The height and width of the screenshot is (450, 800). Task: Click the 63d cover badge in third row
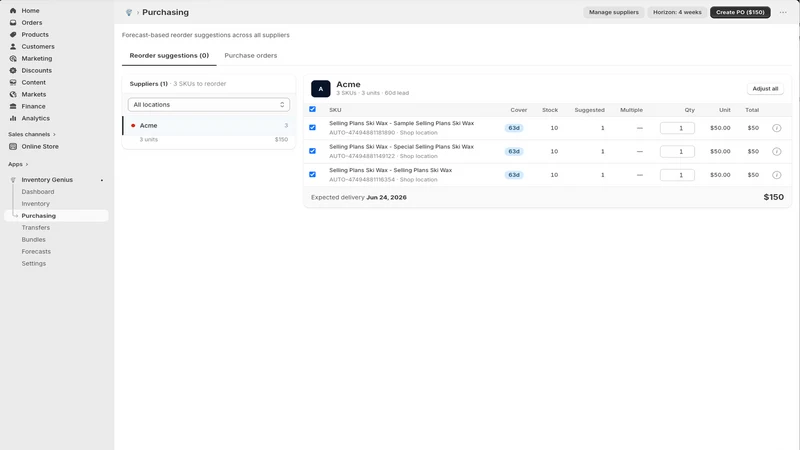[x=514, y=175]
